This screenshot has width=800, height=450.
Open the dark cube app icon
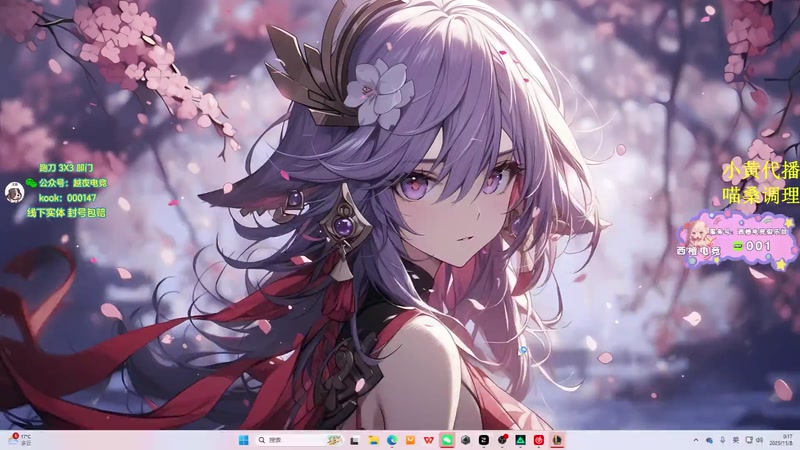465,440
